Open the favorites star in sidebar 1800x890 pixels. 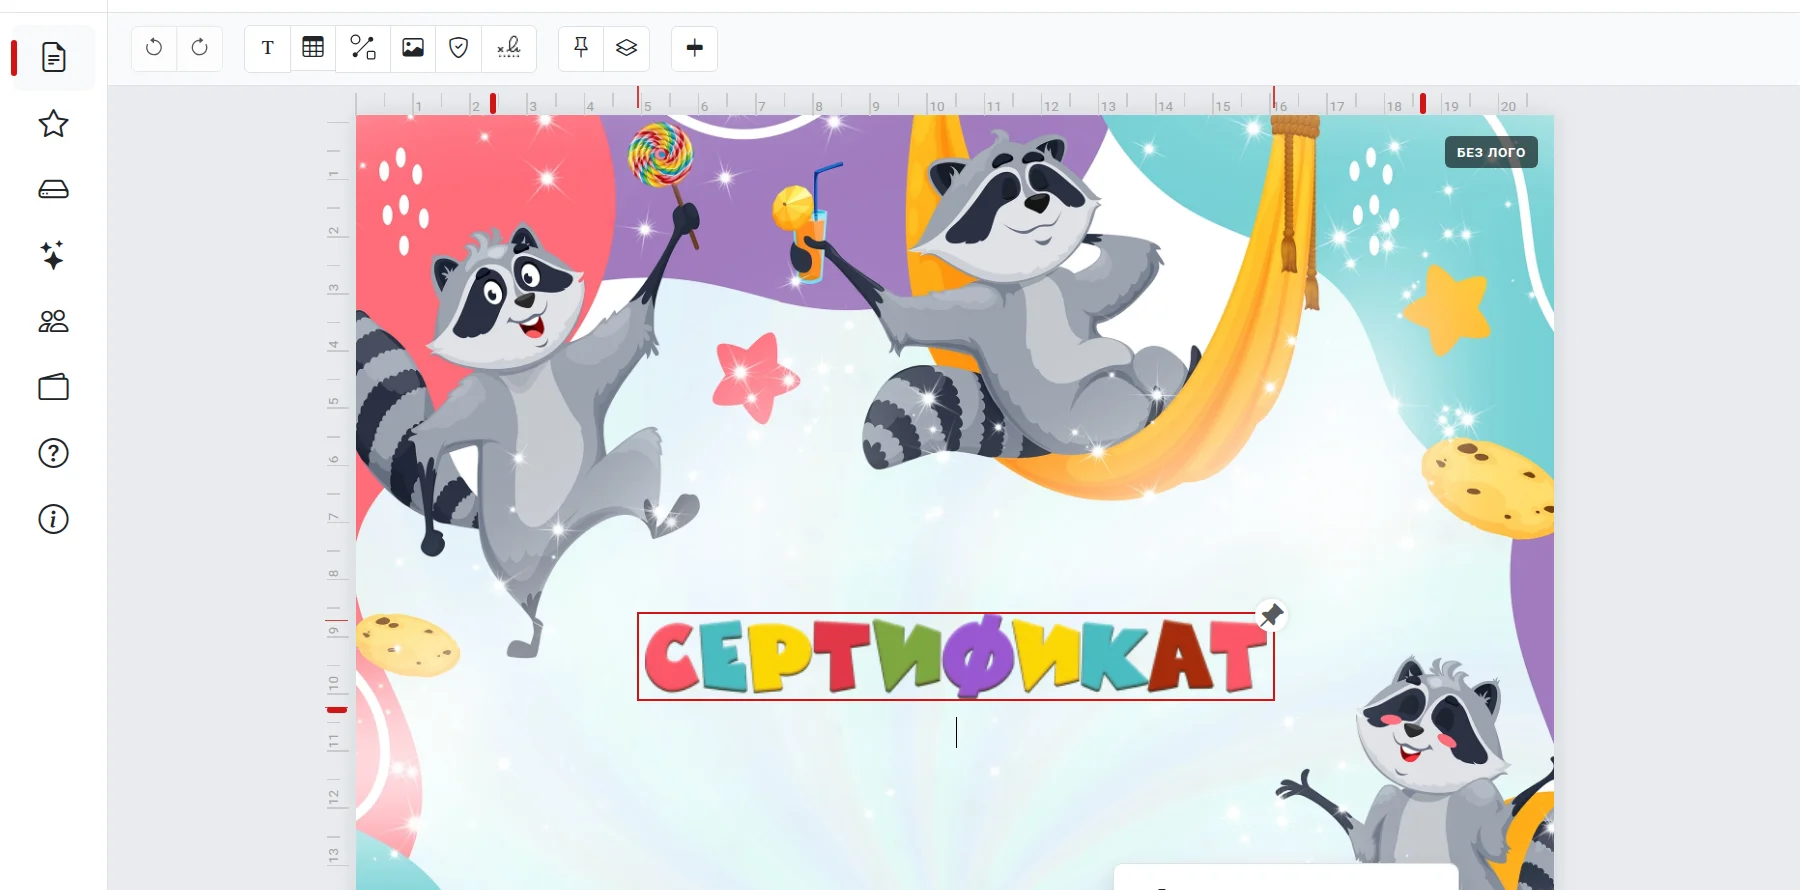pos(54,124)
